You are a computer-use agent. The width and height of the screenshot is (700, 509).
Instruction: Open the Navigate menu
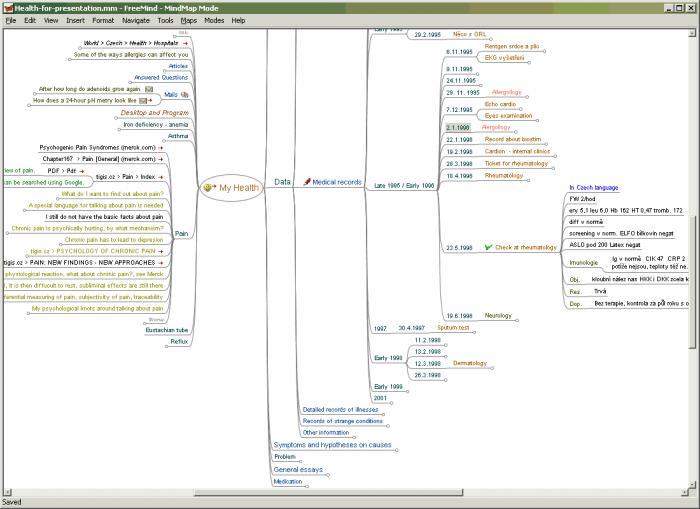click(x=136, y=20)
